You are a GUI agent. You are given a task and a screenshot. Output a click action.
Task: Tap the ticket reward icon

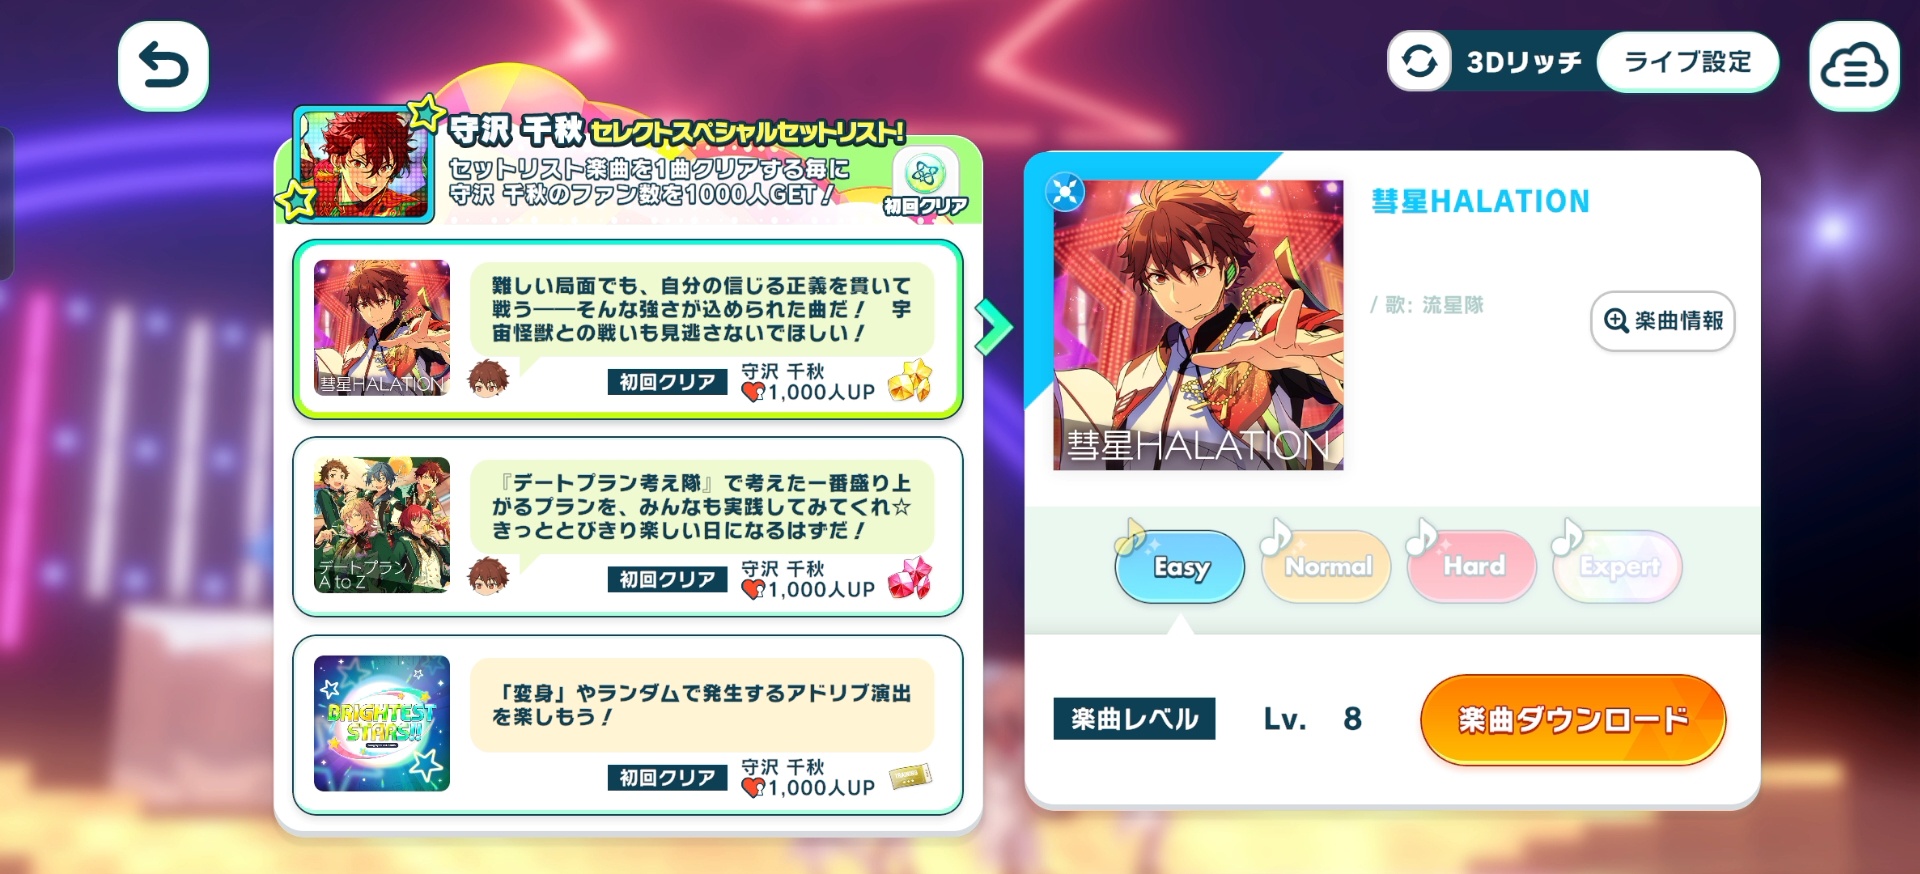pyautogui.click(x=910, y=777)
